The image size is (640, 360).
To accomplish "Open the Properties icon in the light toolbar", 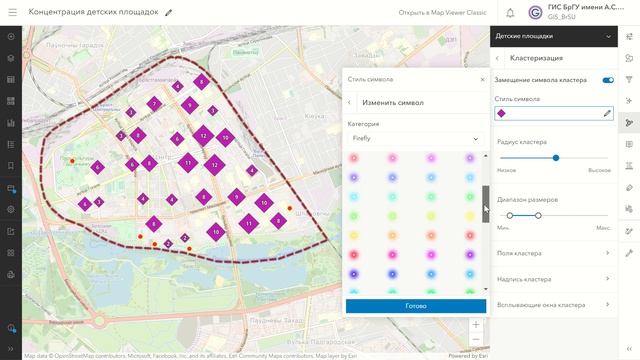I will click(629, 37).
